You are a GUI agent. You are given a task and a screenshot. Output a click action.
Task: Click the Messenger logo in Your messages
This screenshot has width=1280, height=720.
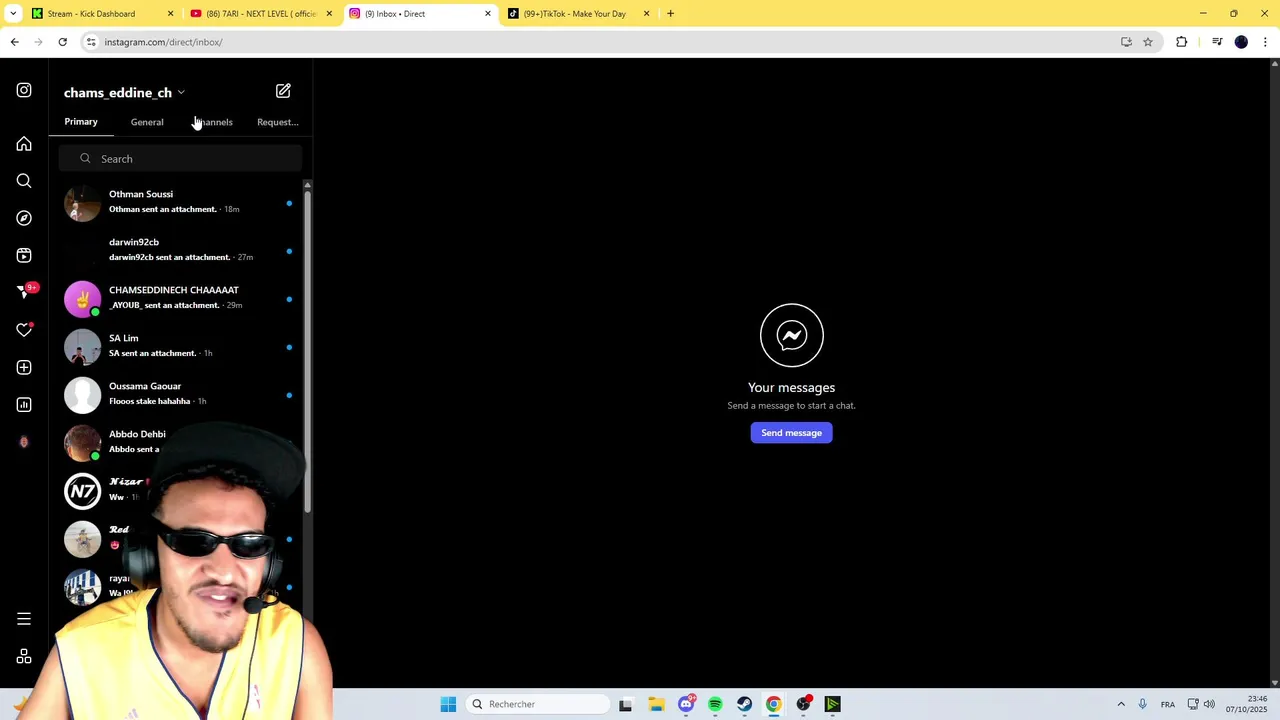[792, 335]
